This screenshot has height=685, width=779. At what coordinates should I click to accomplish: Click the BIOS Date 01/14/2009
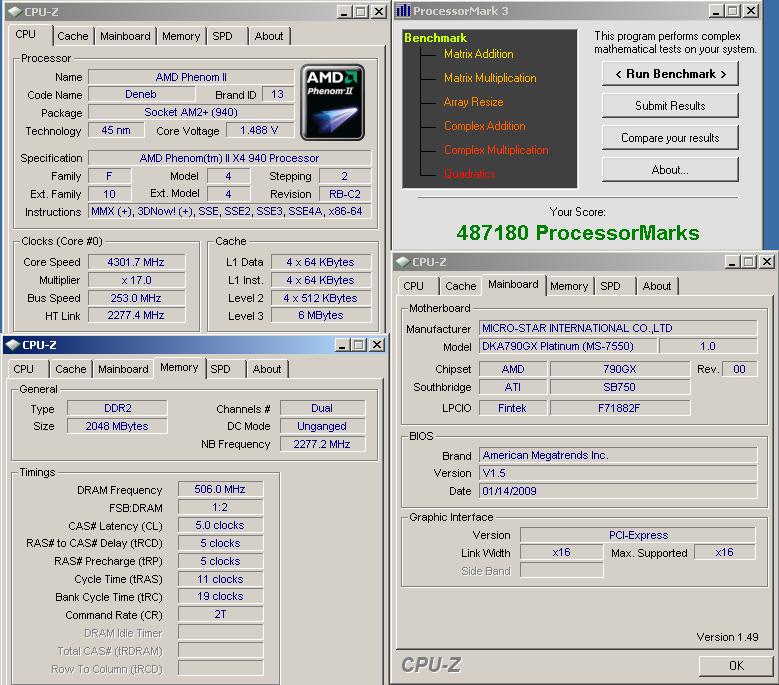coord(618,491)
